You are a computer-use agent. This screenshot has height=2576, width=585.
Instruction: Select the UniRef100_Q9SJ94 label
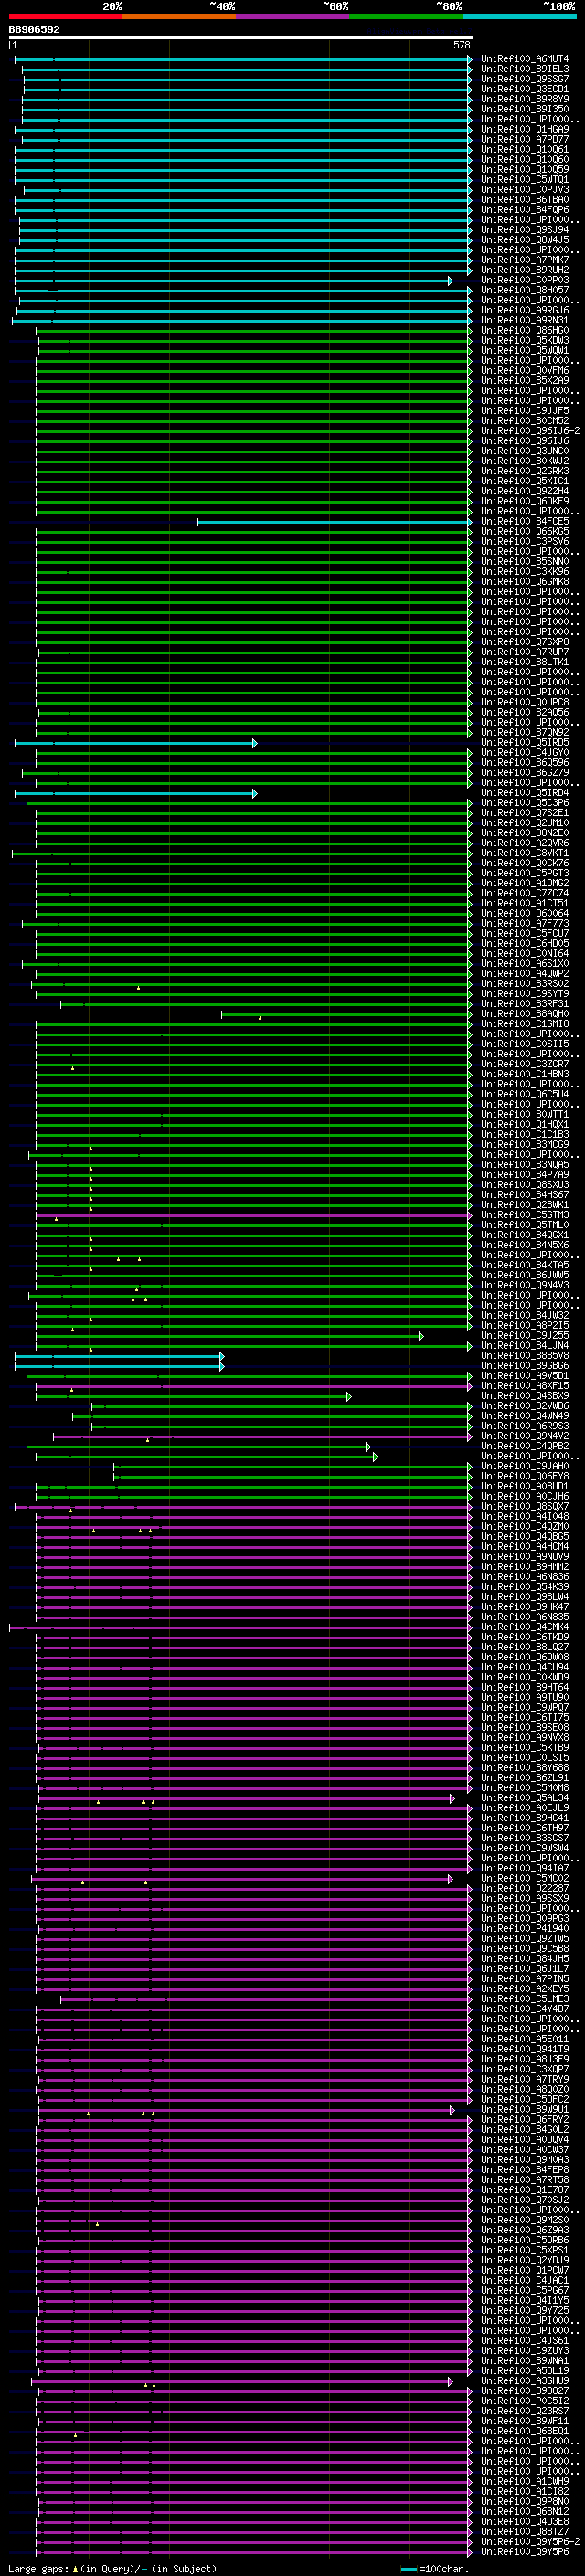coord(524,230)
